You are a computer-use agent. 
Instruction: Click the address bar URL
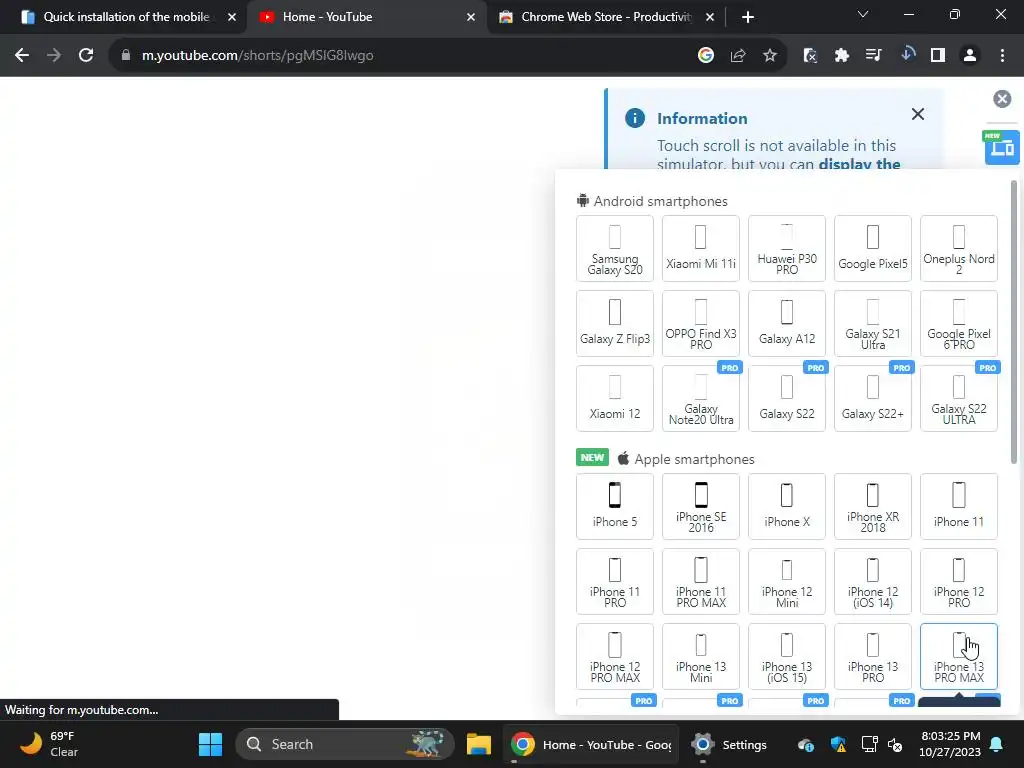coord(257,56)
